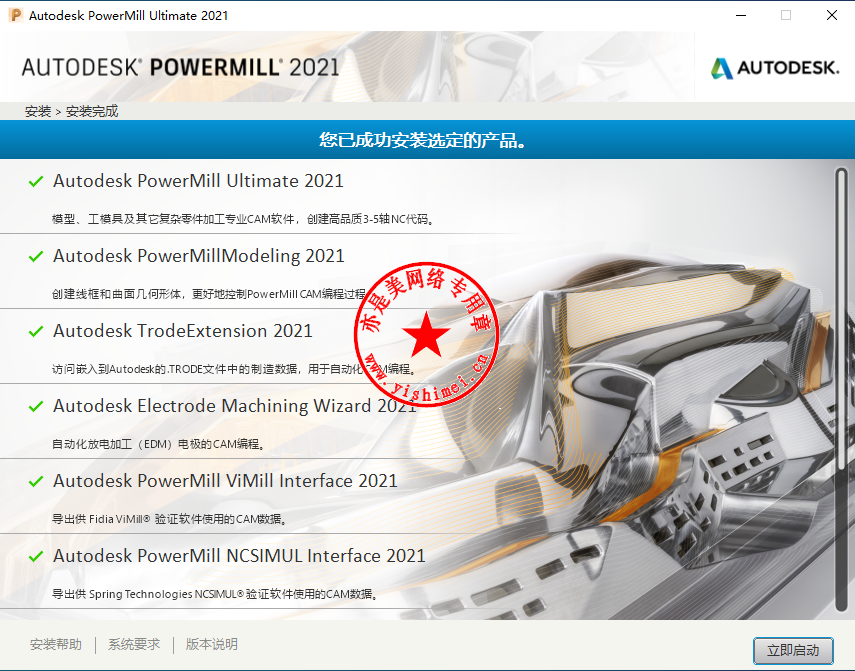Close the PowerMill installer window
The image size is (855, 671).
click(x=832, y=15)
